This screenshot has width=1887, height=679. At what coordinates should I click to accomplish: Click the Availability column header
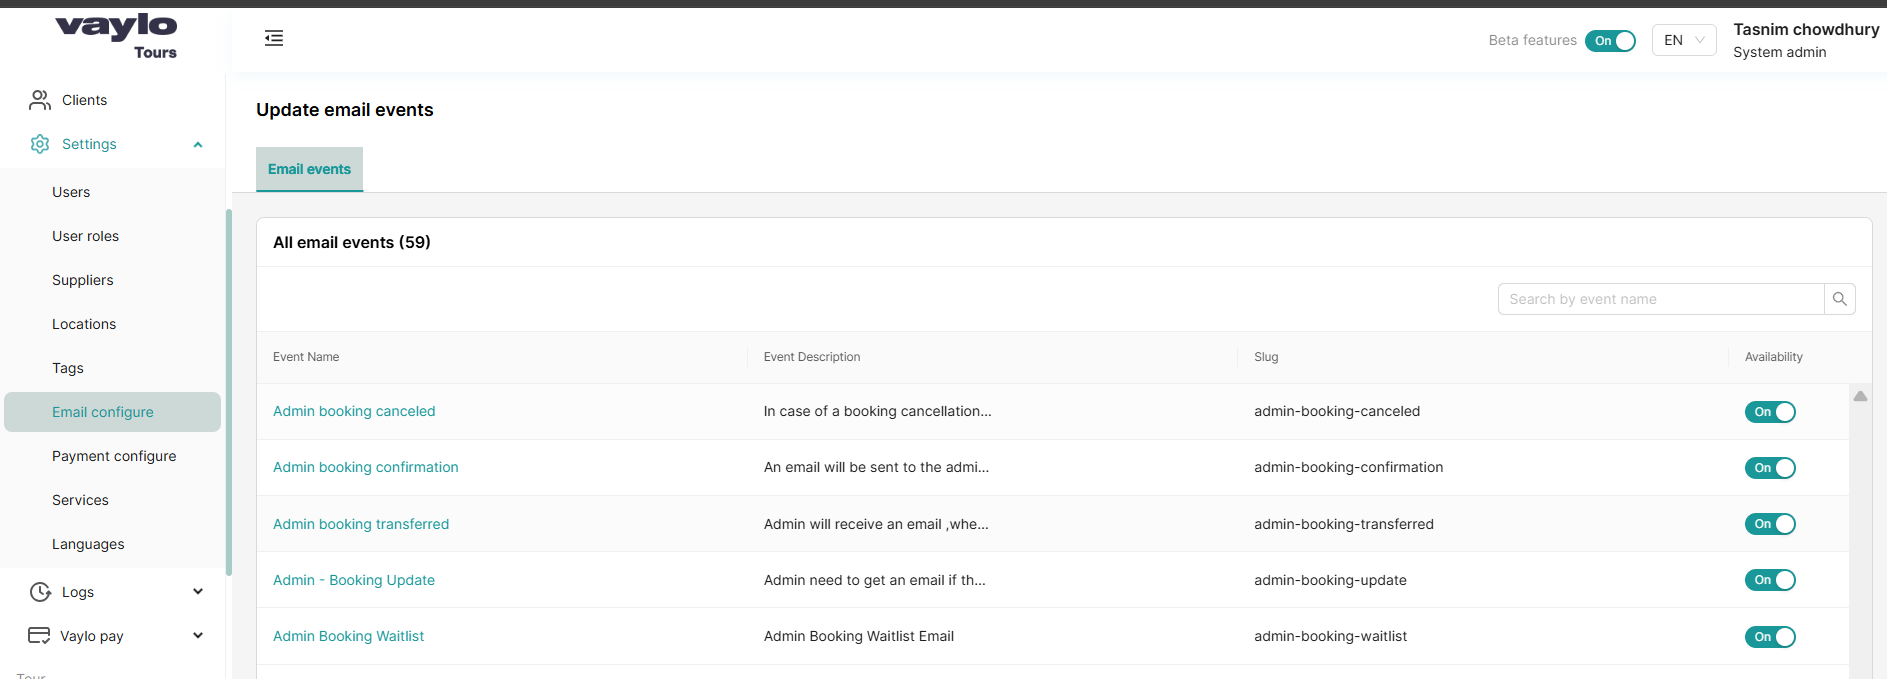(1774, 357)
